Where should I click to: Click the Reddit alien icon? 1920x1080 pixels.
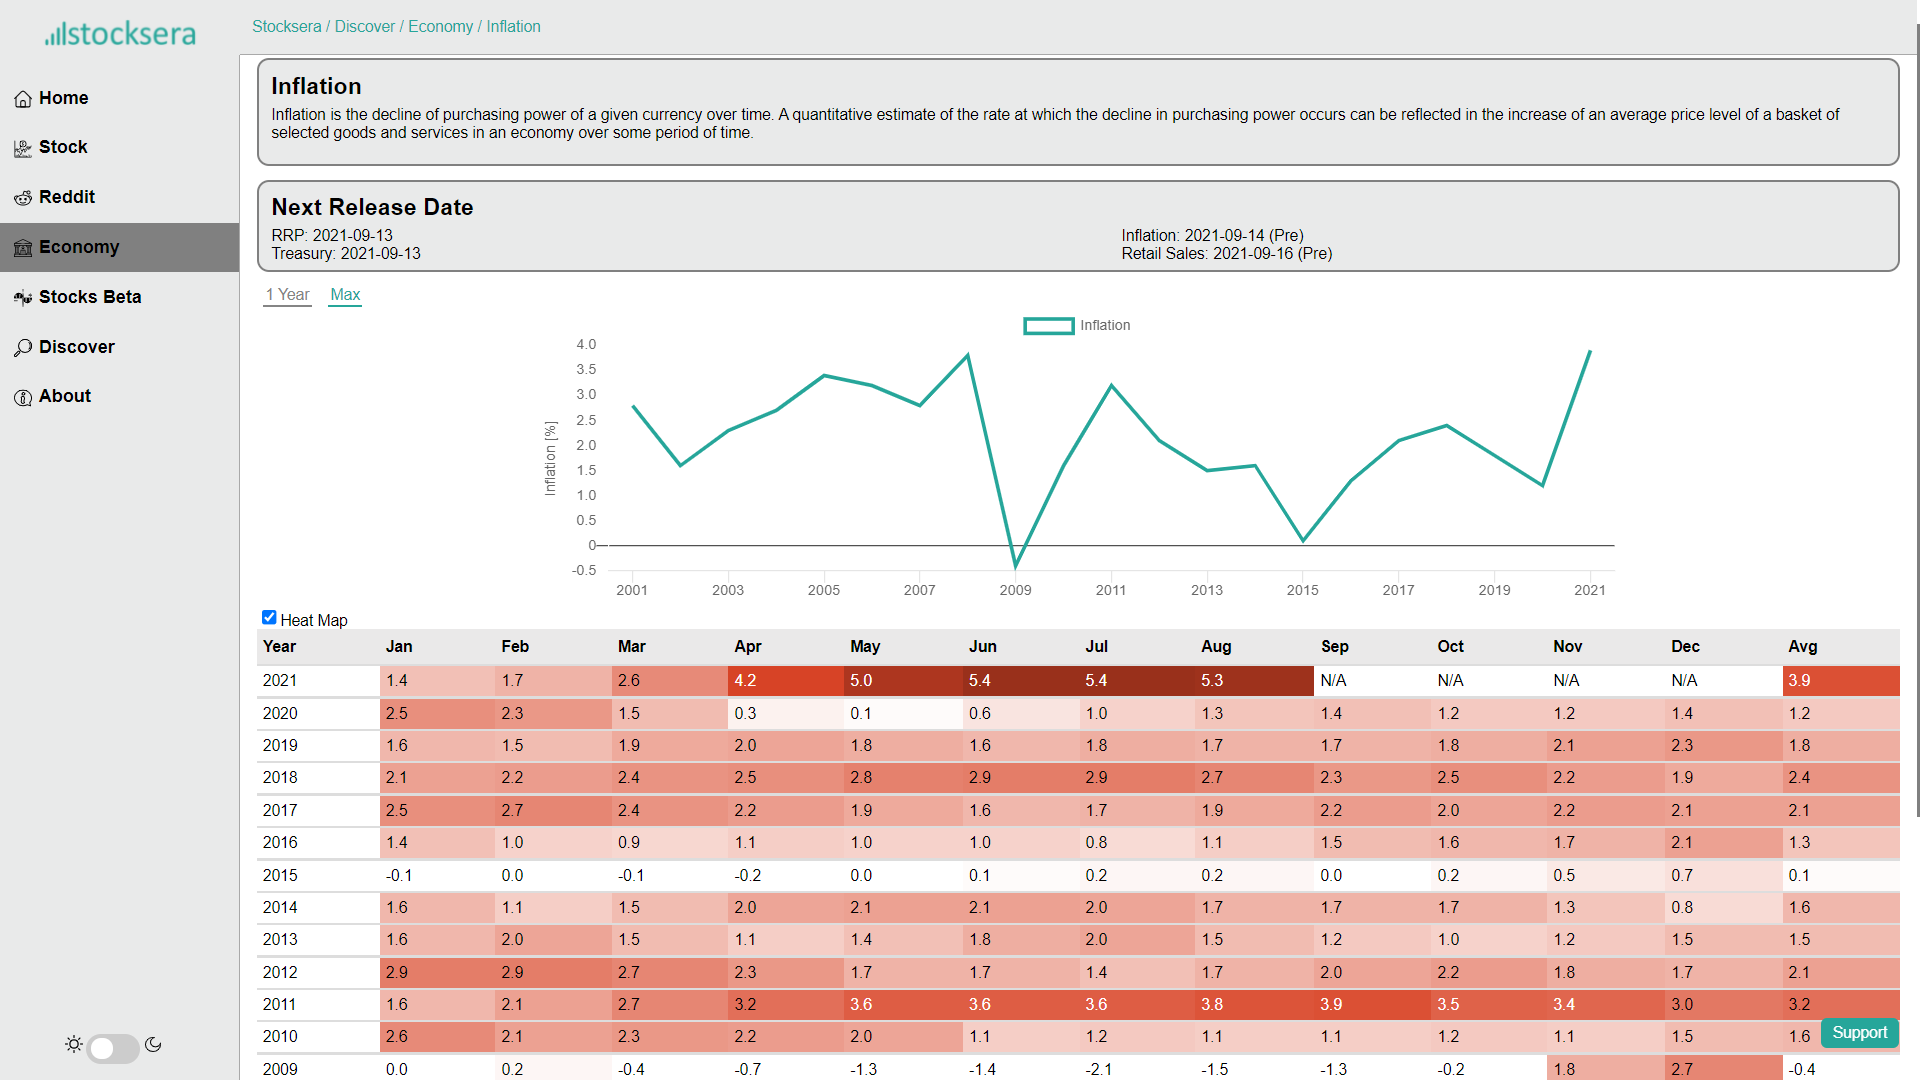coord(23,198)
